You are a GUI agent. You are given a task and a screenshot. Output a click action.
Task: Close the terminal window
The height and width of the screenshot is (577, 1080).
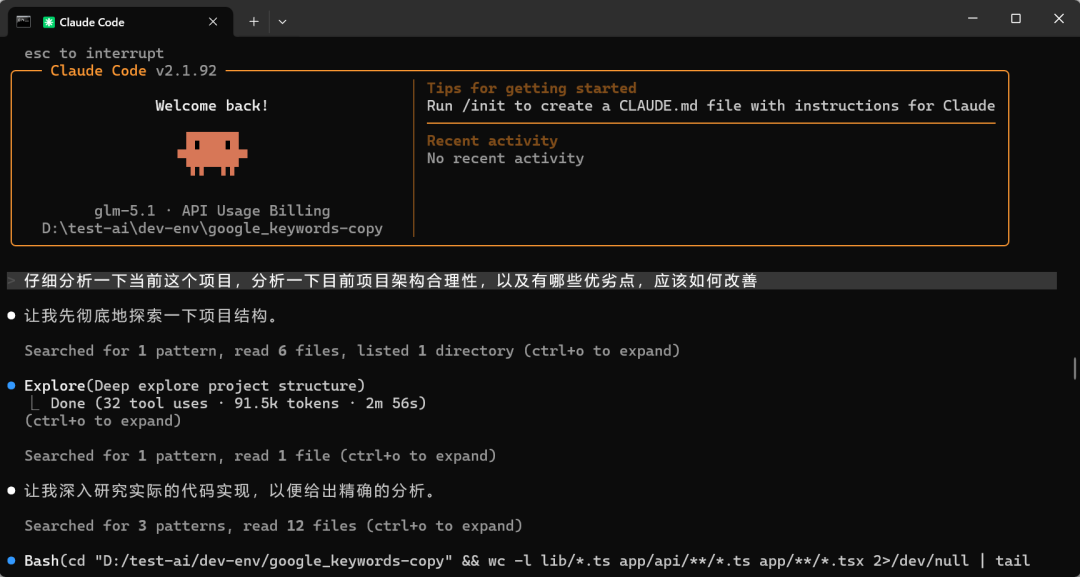click(1059, 19)
